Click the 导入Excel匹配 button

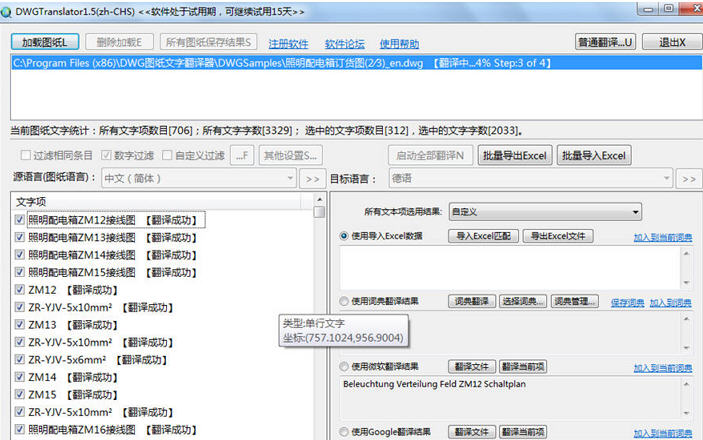click(x=483, y=236)
